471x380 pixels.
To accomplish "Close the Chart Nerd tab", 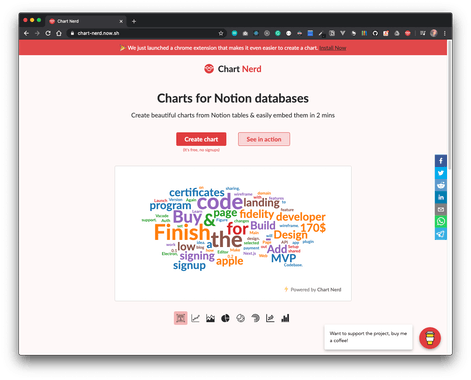I will click(x=121, y=21).
